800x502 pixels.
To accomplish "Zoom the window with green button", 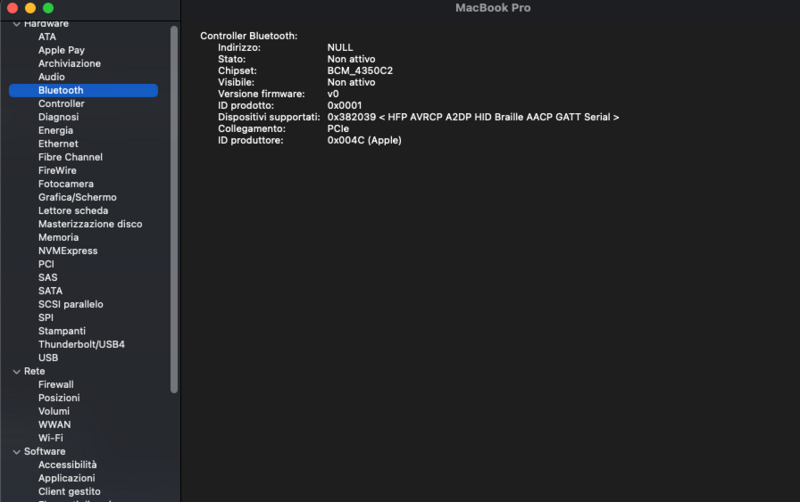I will (x=48, y=8).
